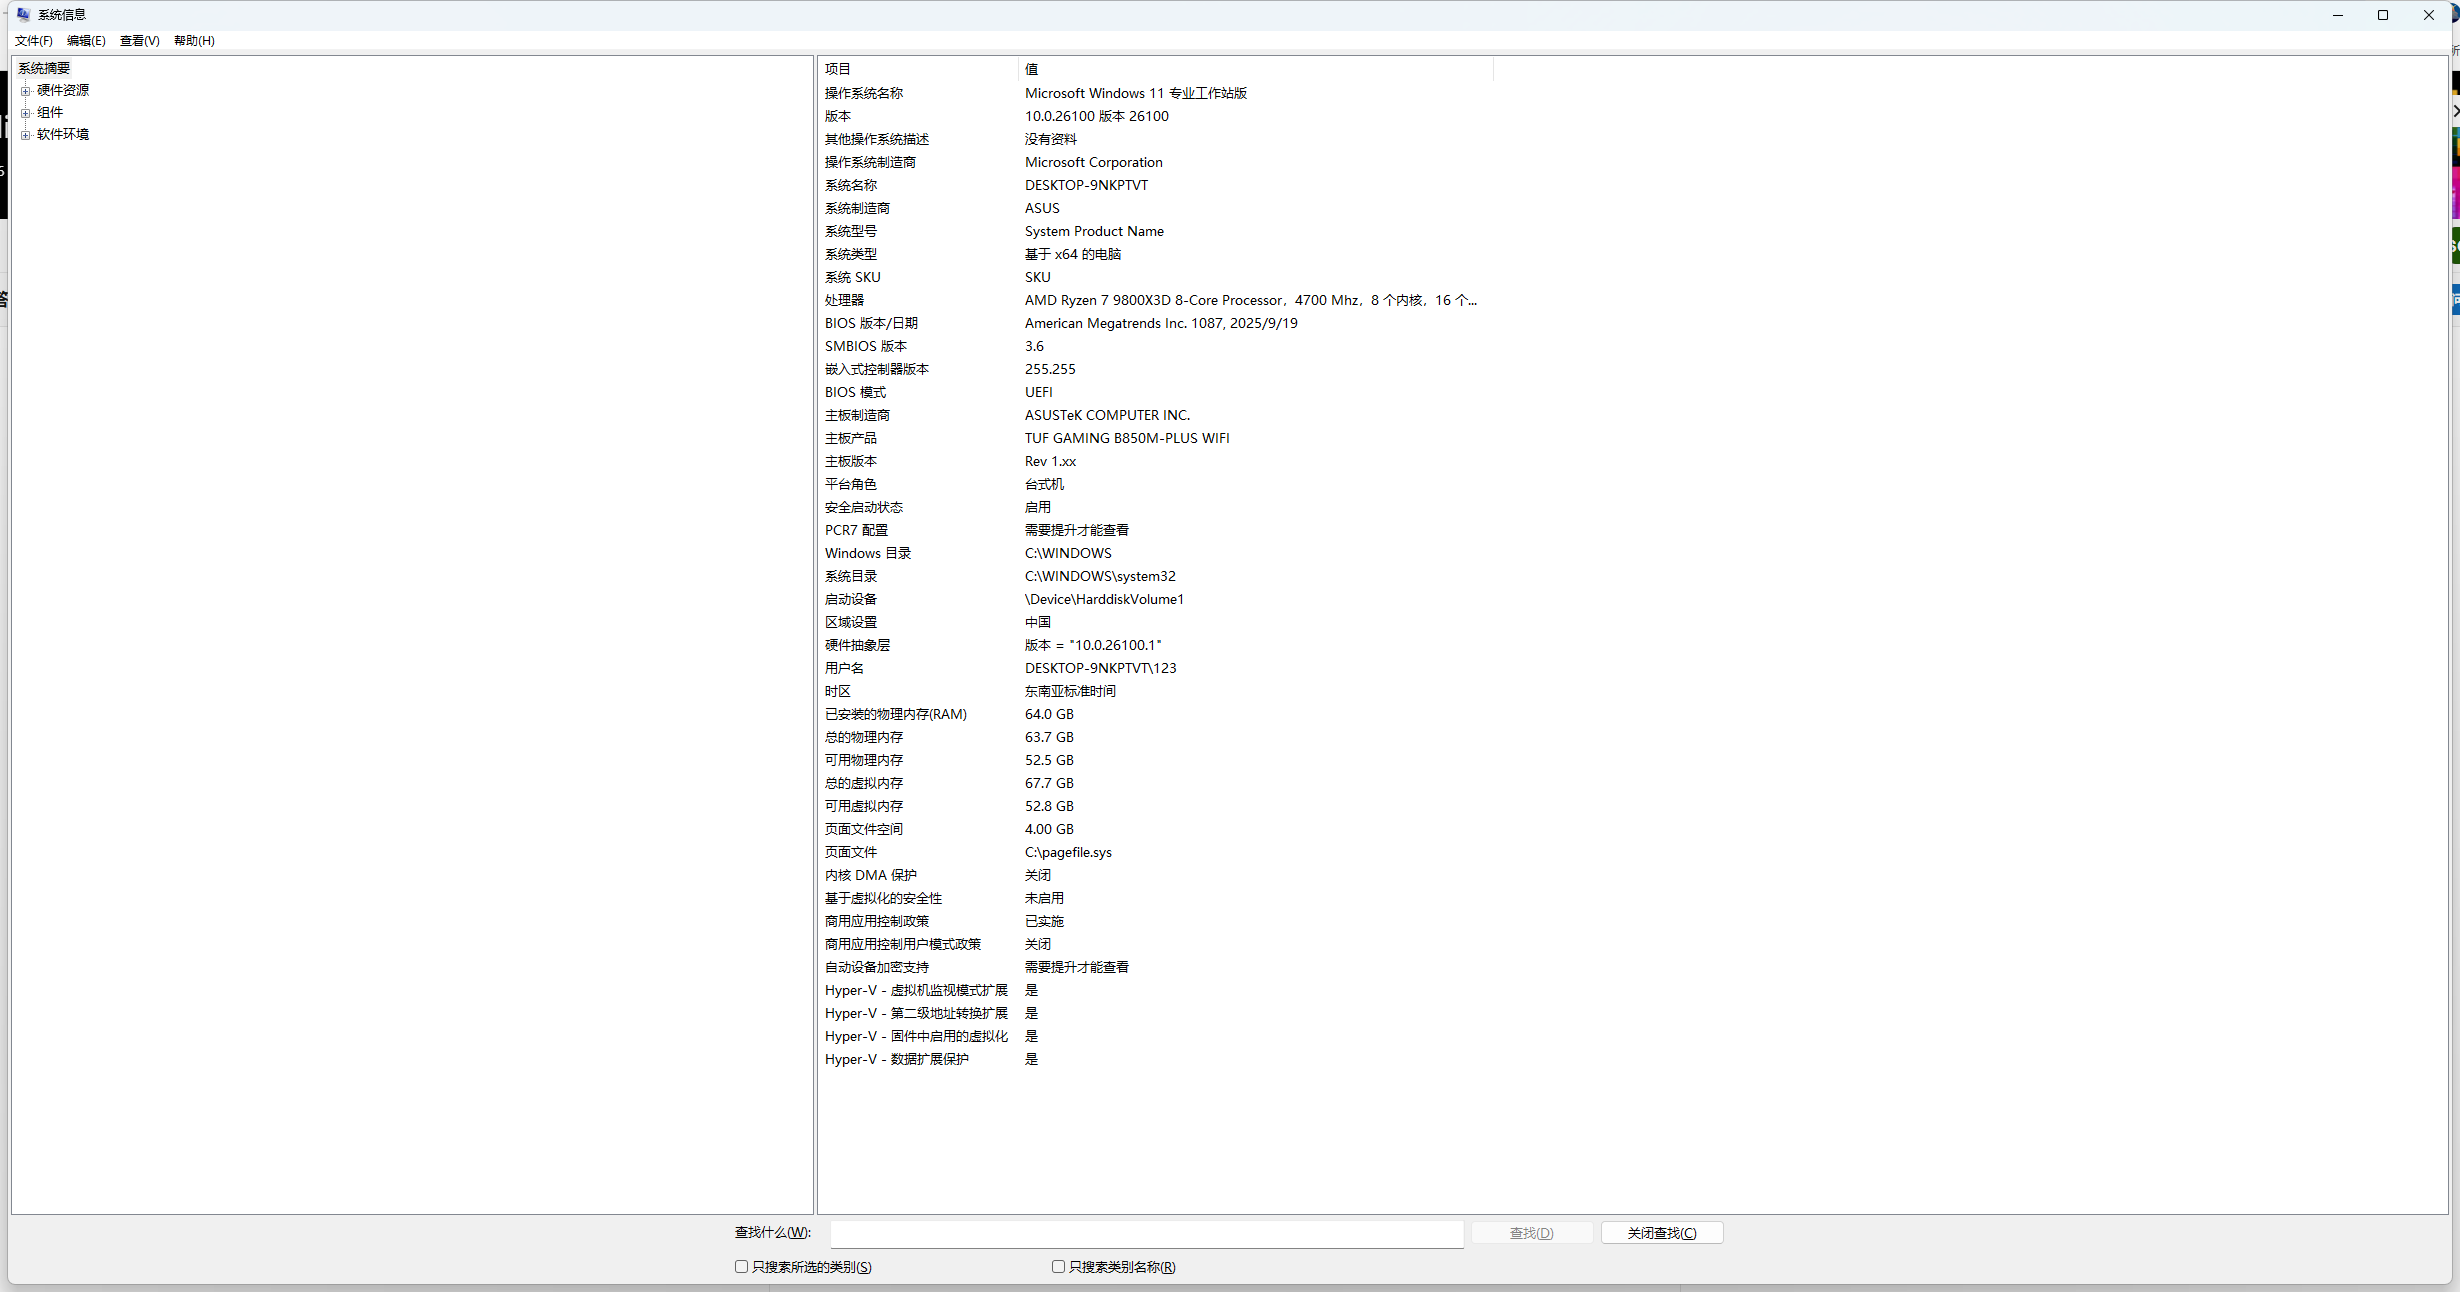This screenshot has width=2460, height=1292.
Task: Click the System Information app icon in title bar
Action: [24, 14]
